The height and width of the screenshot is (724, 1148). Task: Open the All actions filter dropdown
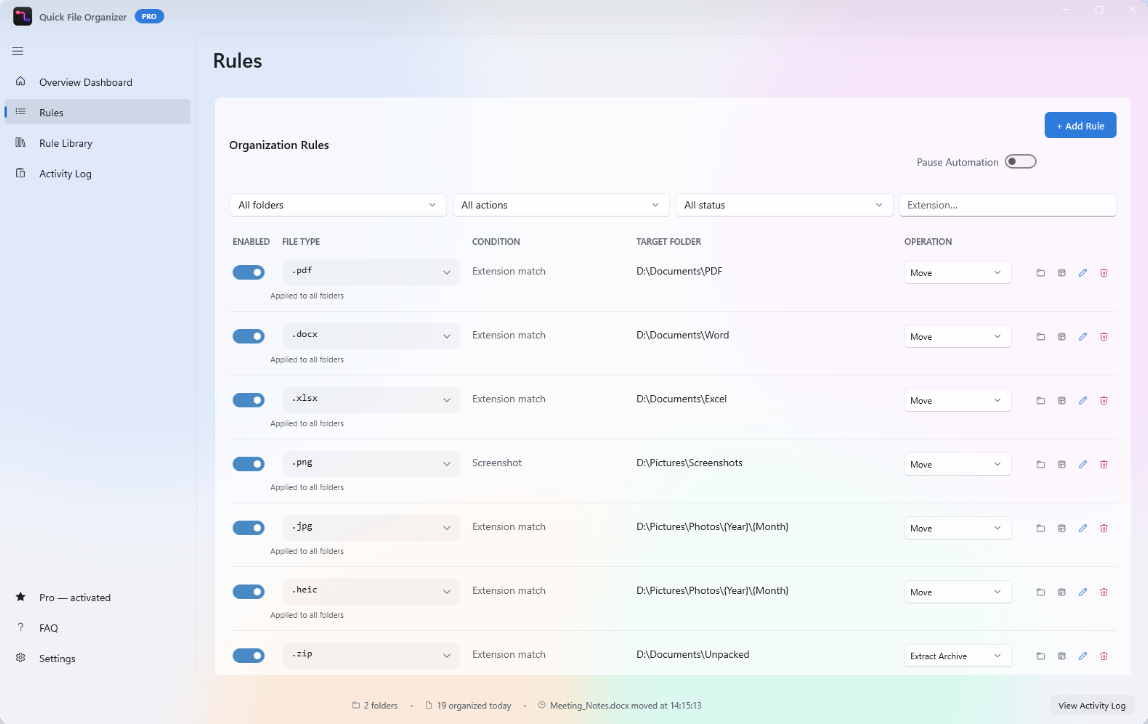(x=561, y=205)
